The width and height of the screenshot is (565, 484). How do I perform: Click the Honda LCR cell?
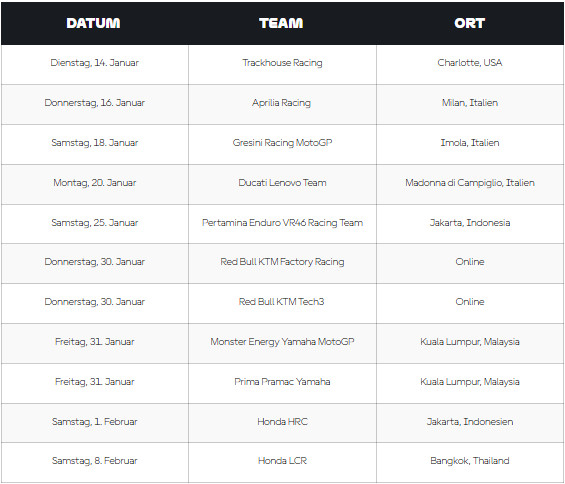pyautogui.click(x=282, y=461)
